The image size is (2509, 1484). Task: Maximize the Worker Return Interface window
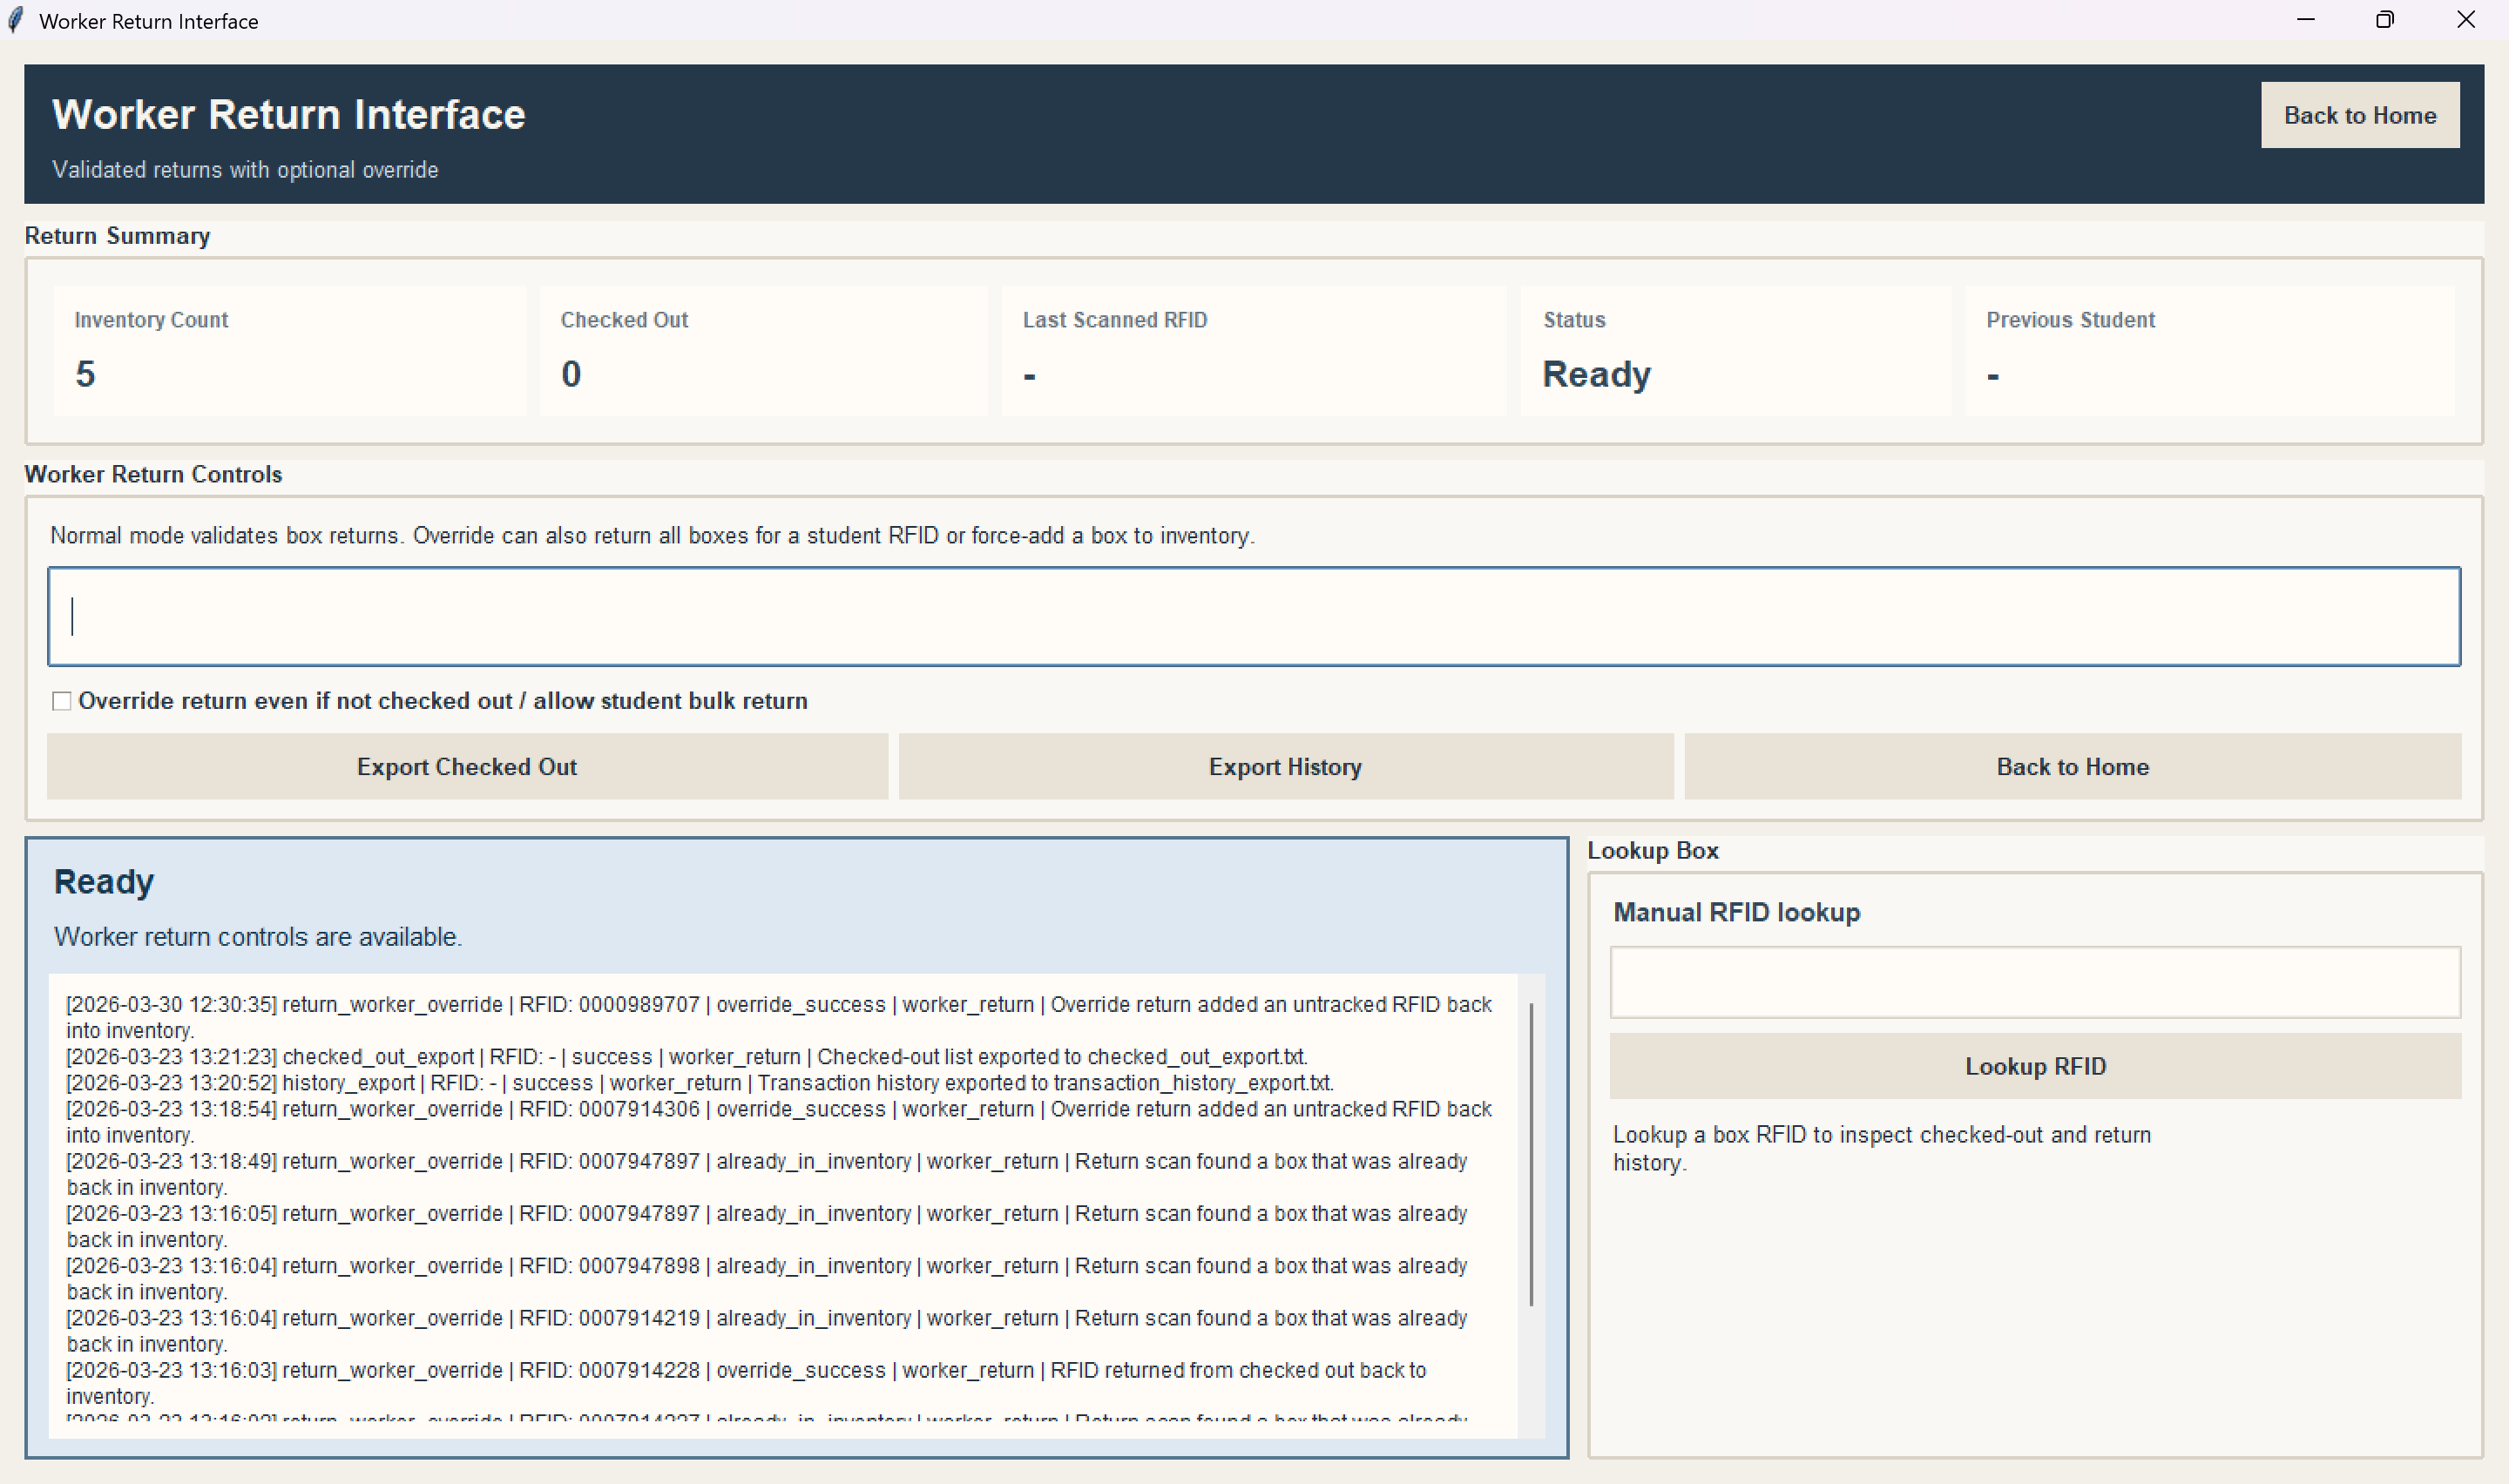click(2385, 20)
